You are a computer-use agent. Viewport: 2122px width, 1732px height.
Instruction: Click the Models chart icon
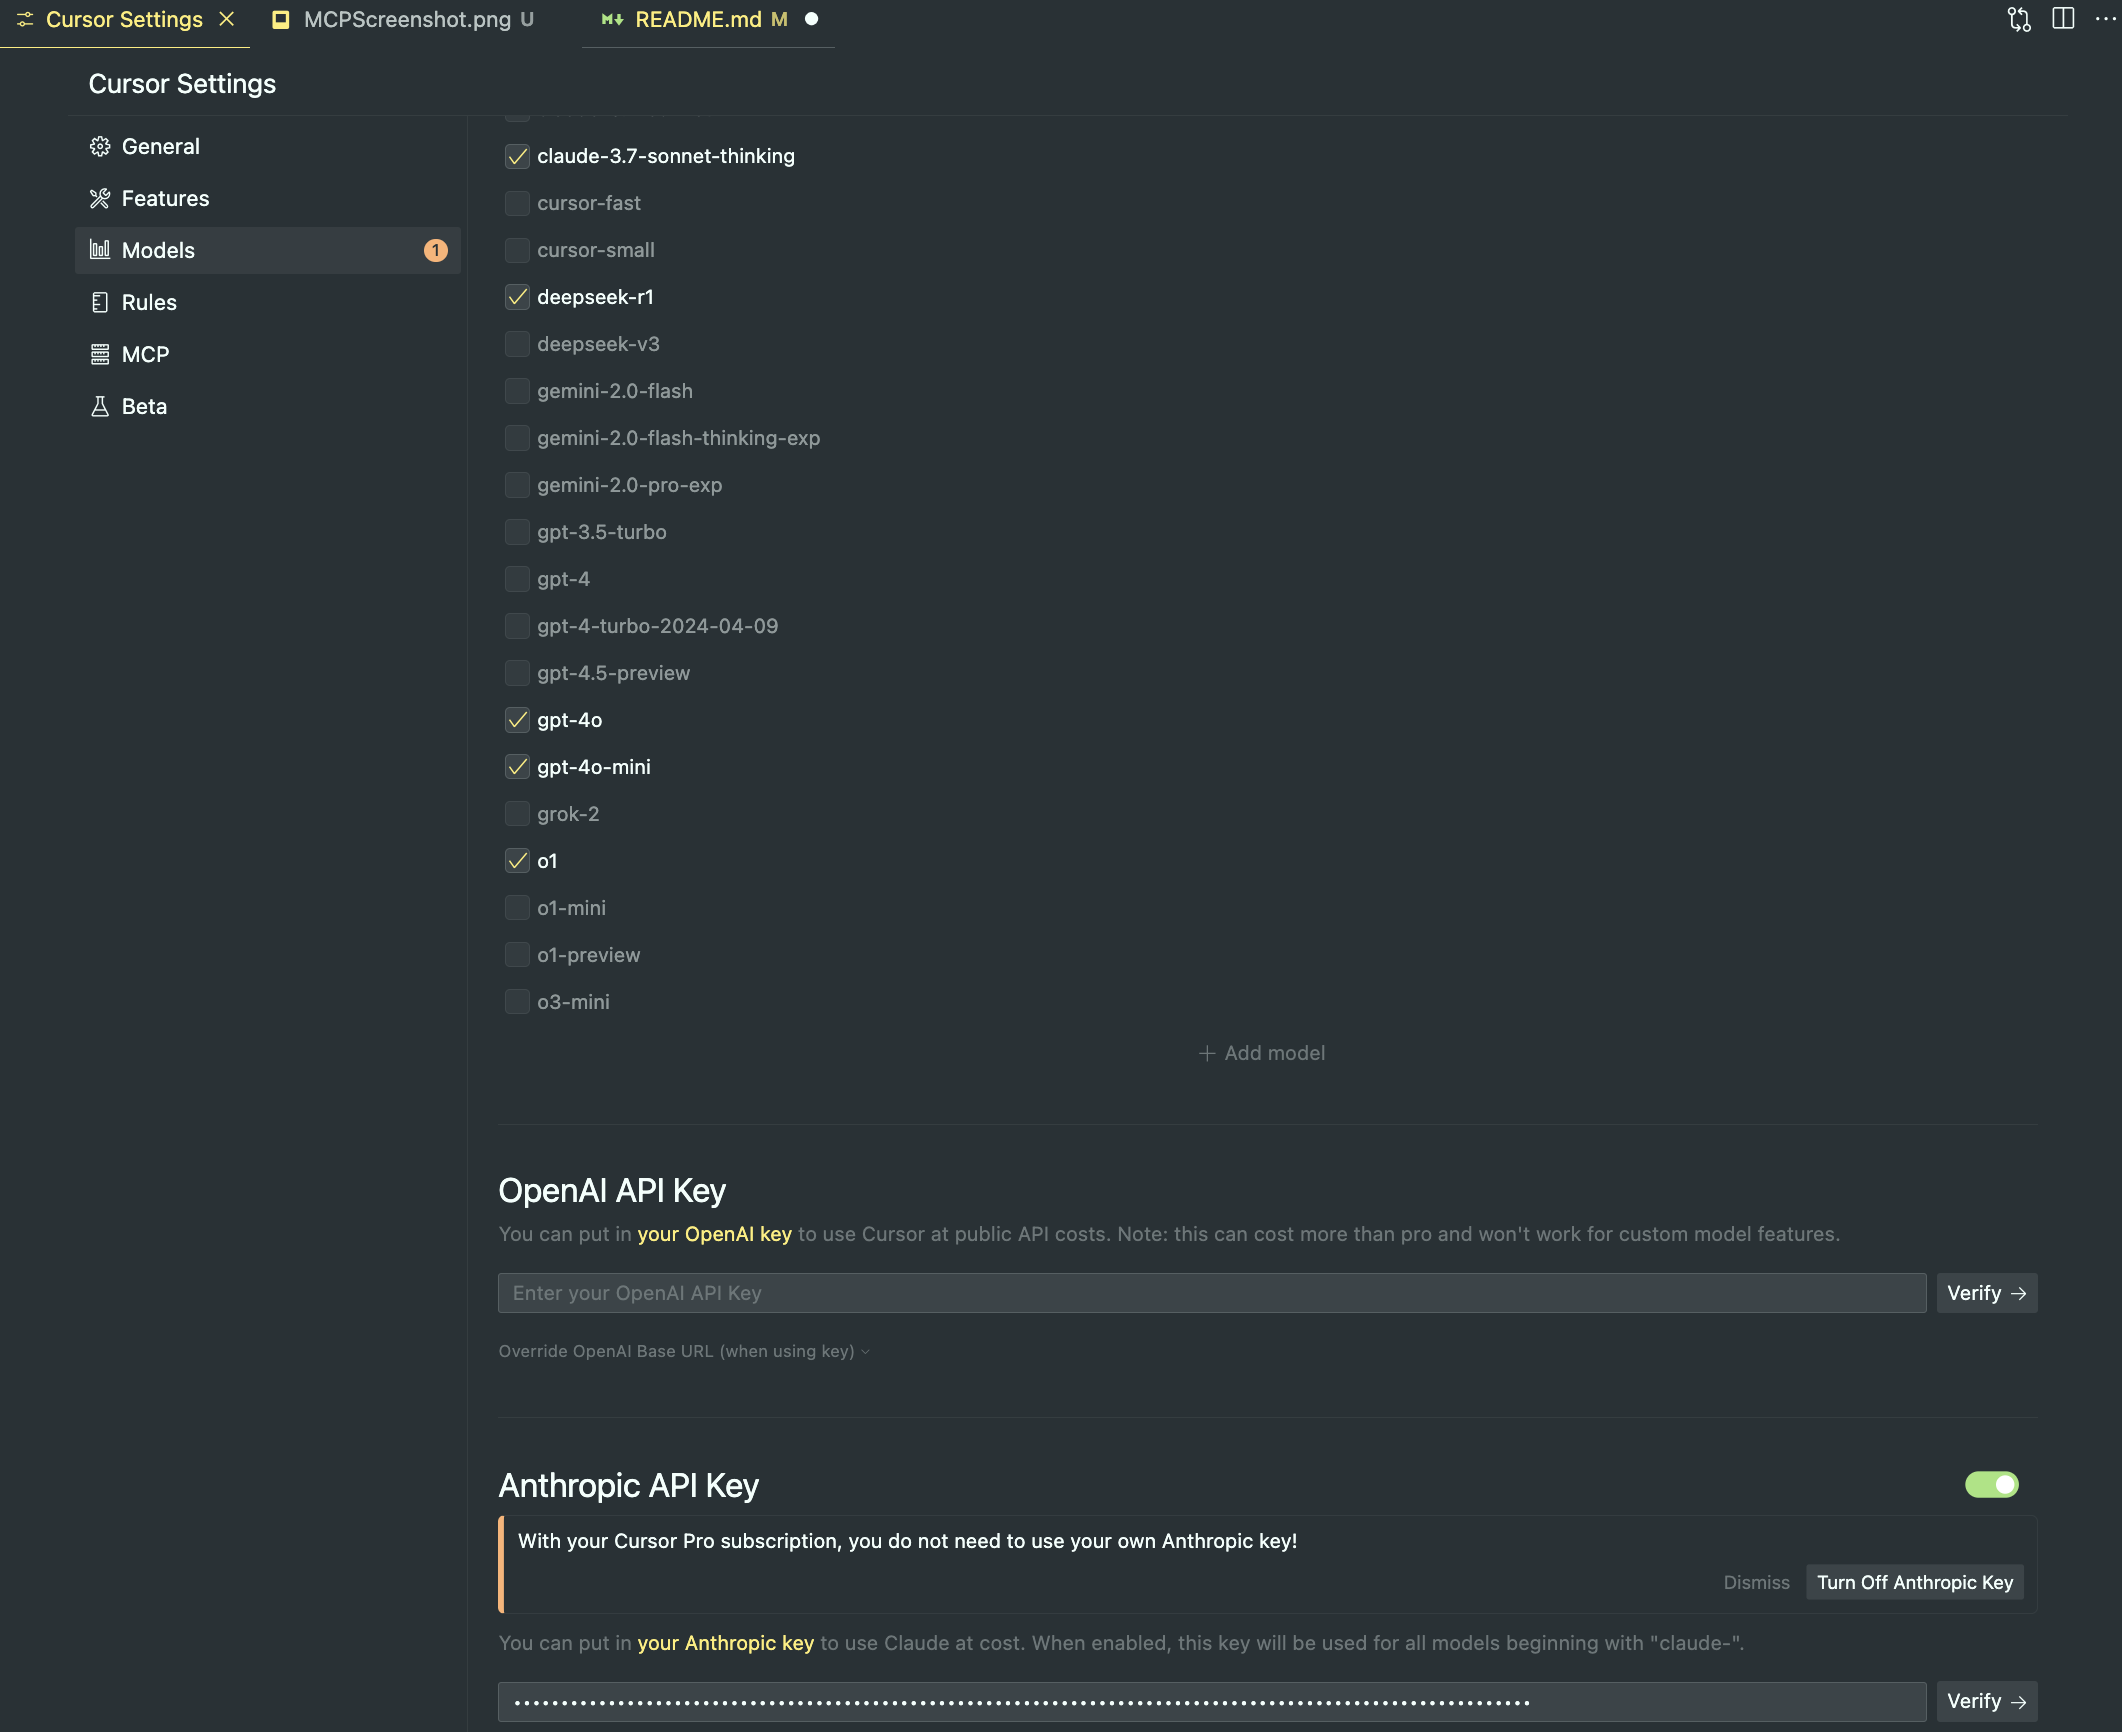pos(100,250)
